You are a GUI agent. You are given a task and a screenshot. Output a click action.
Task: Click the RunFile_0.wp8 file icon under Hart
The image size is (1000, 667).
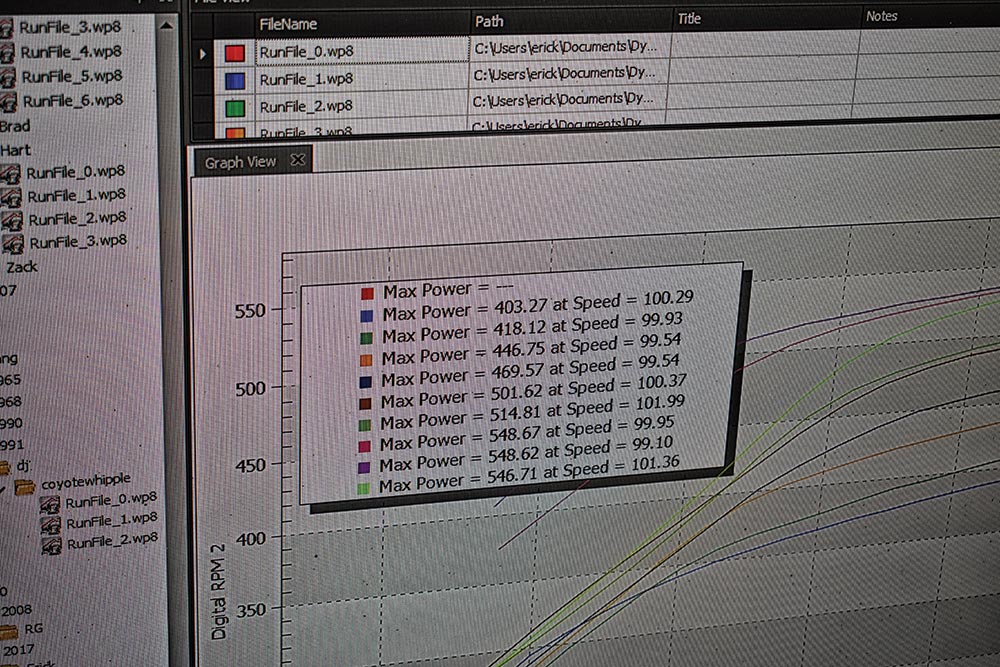tap(11, 174)
